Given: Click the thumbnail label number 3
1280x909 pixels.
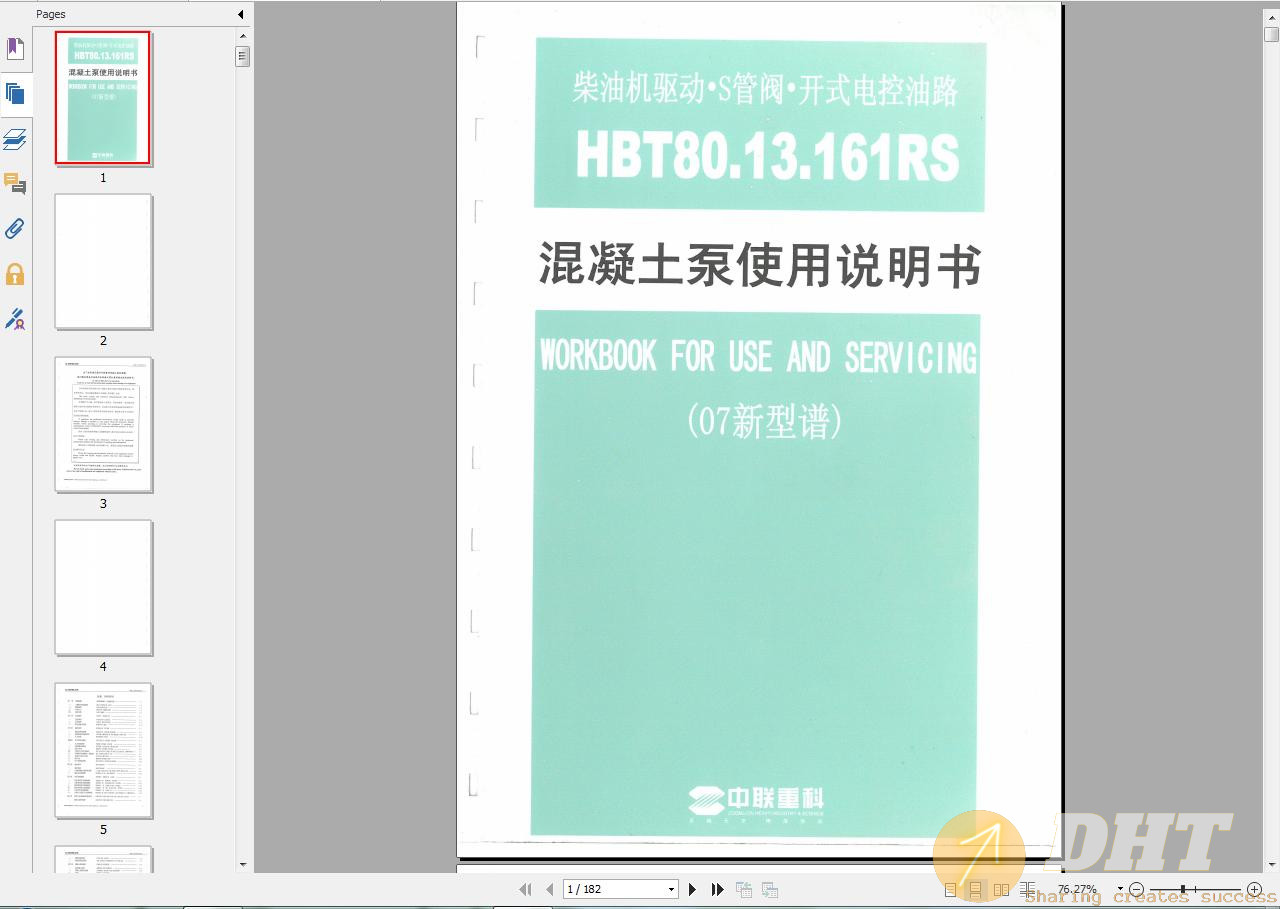Looking at the screenshot, I should 103,504.
